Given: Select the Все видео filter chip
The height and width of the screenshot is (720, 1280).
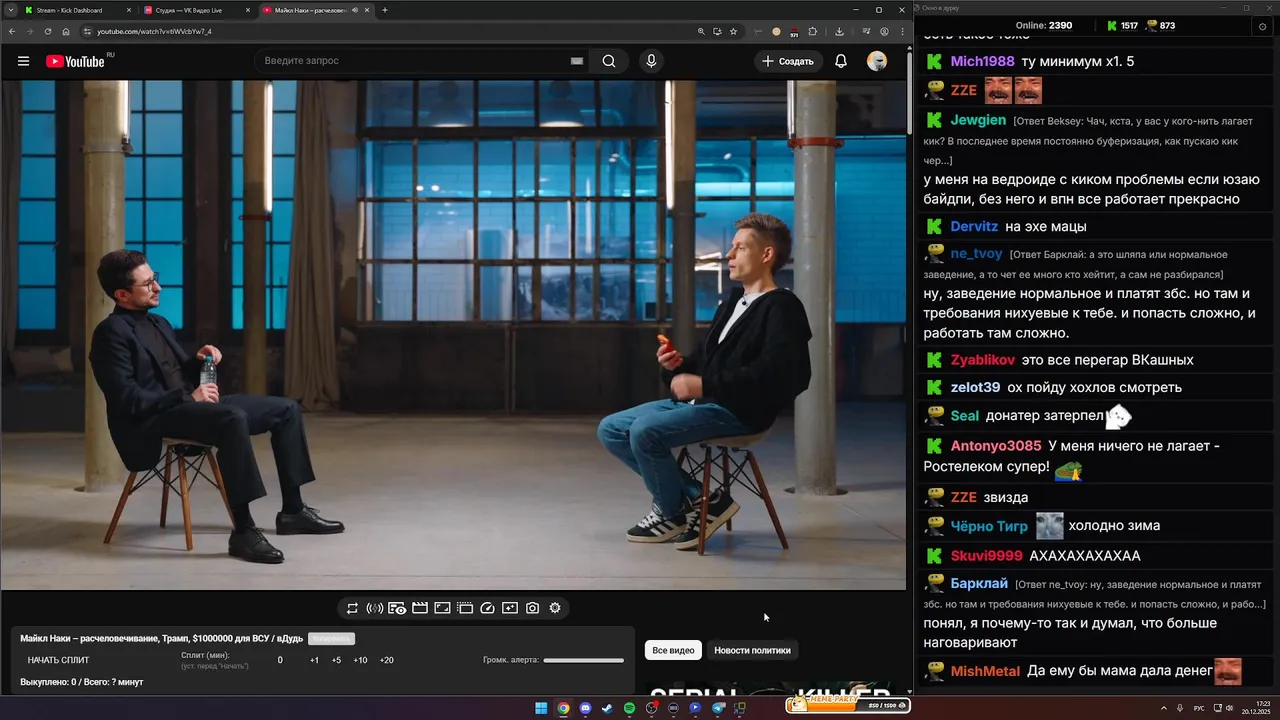Looking at the screenshot, I should tap(673, 650).
